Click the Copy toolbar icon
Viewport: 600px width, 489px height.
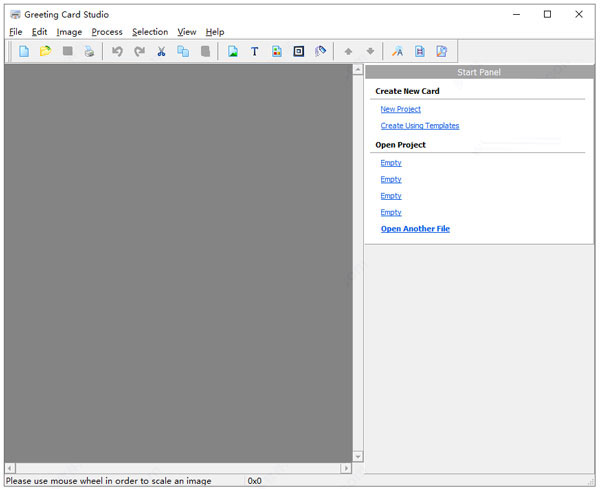[183, 51]
